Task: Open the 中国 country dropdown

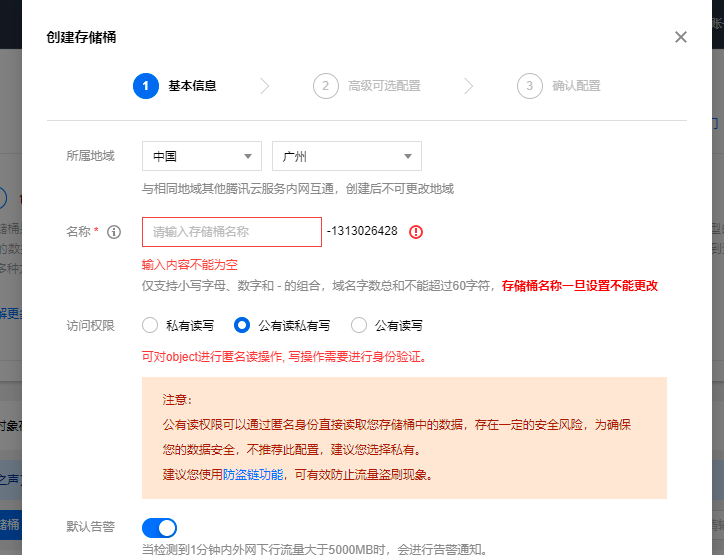Action: click(202, 156)
